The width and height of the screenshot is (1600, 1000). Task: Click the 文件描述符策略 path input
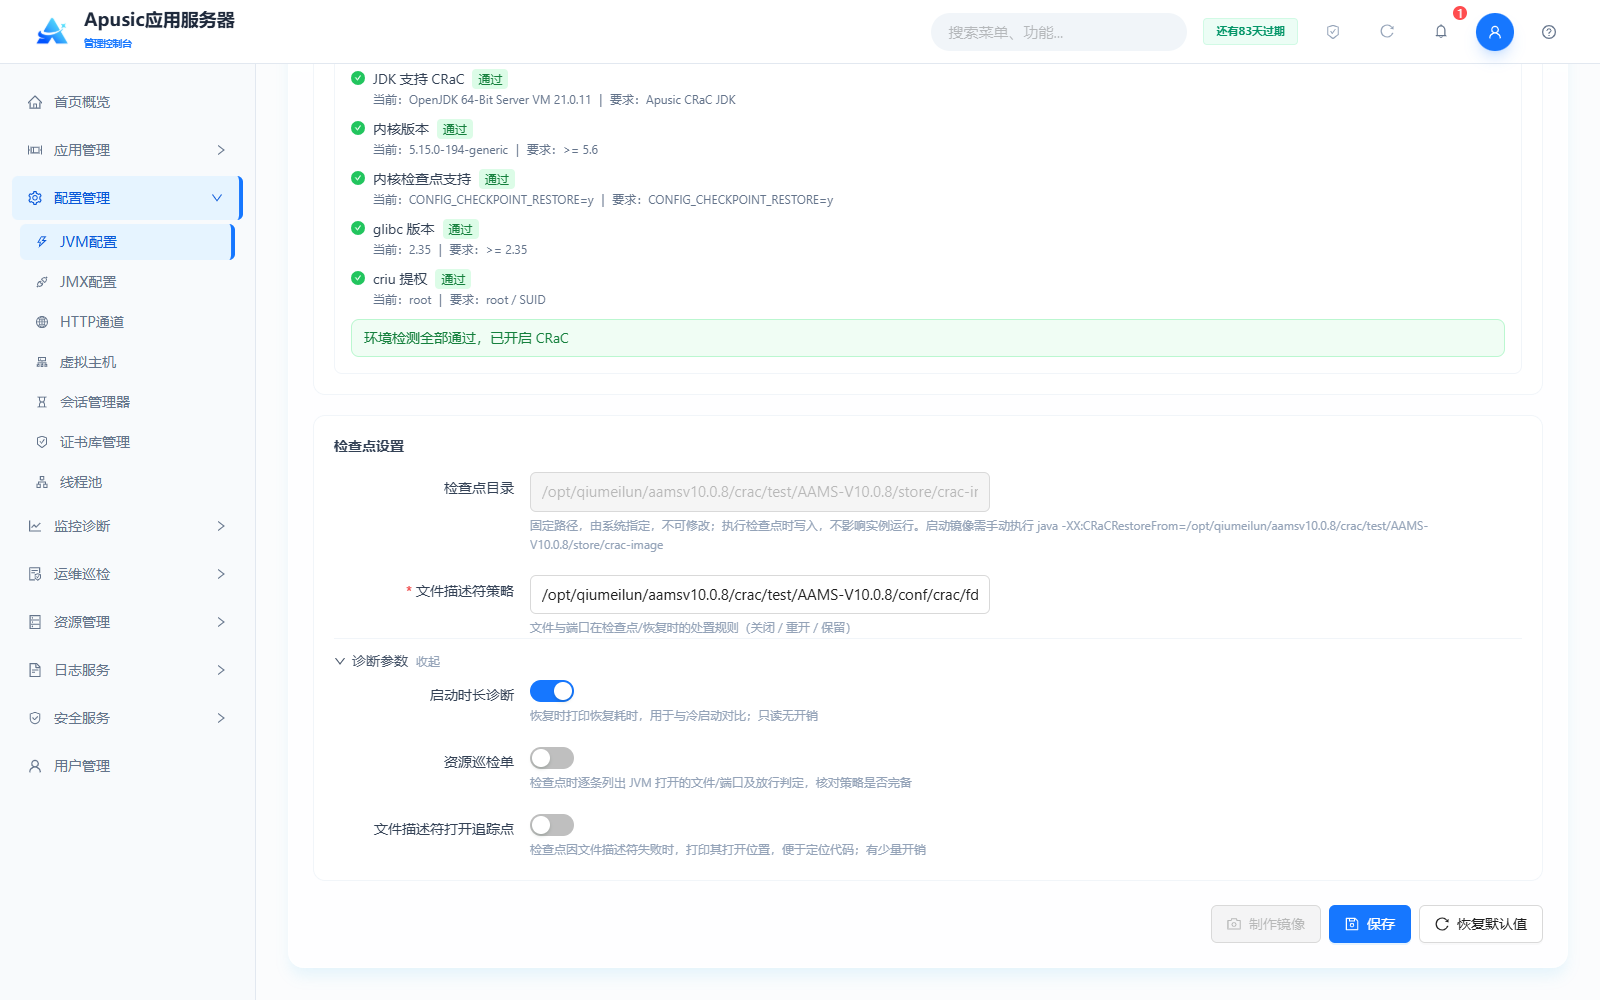[760, 594]
